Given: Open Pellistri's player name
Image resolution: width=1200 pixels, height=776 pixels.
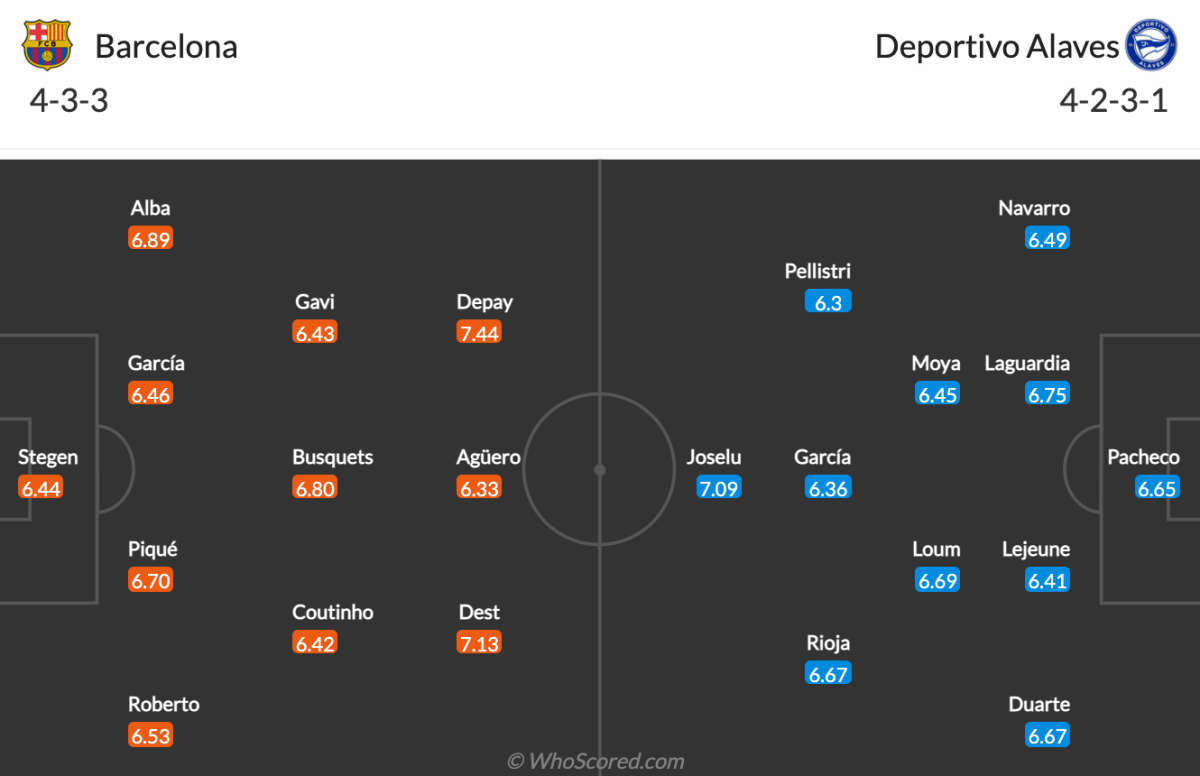Looking at the screenshot, I should click(818, 271).
